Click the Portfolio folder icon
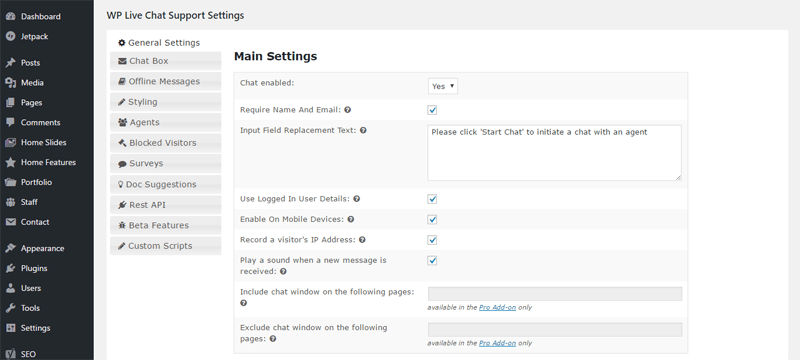This screenshot has height=360, width=800. pyautogui.click(x=10, y=182)
